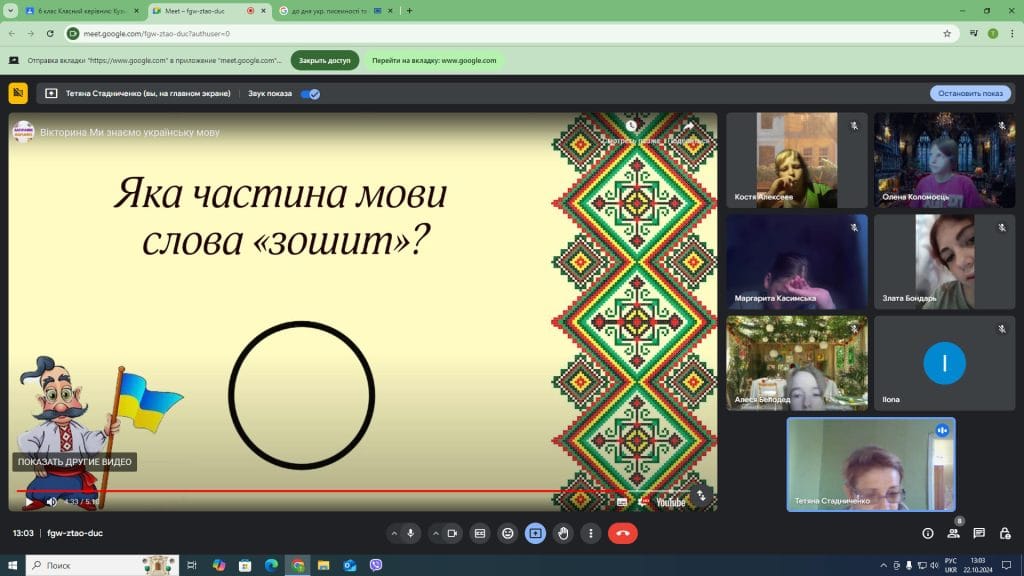1024x576 pixels.
Task: Expand video settings arrow beside camera
Action: tap(436, 534)
